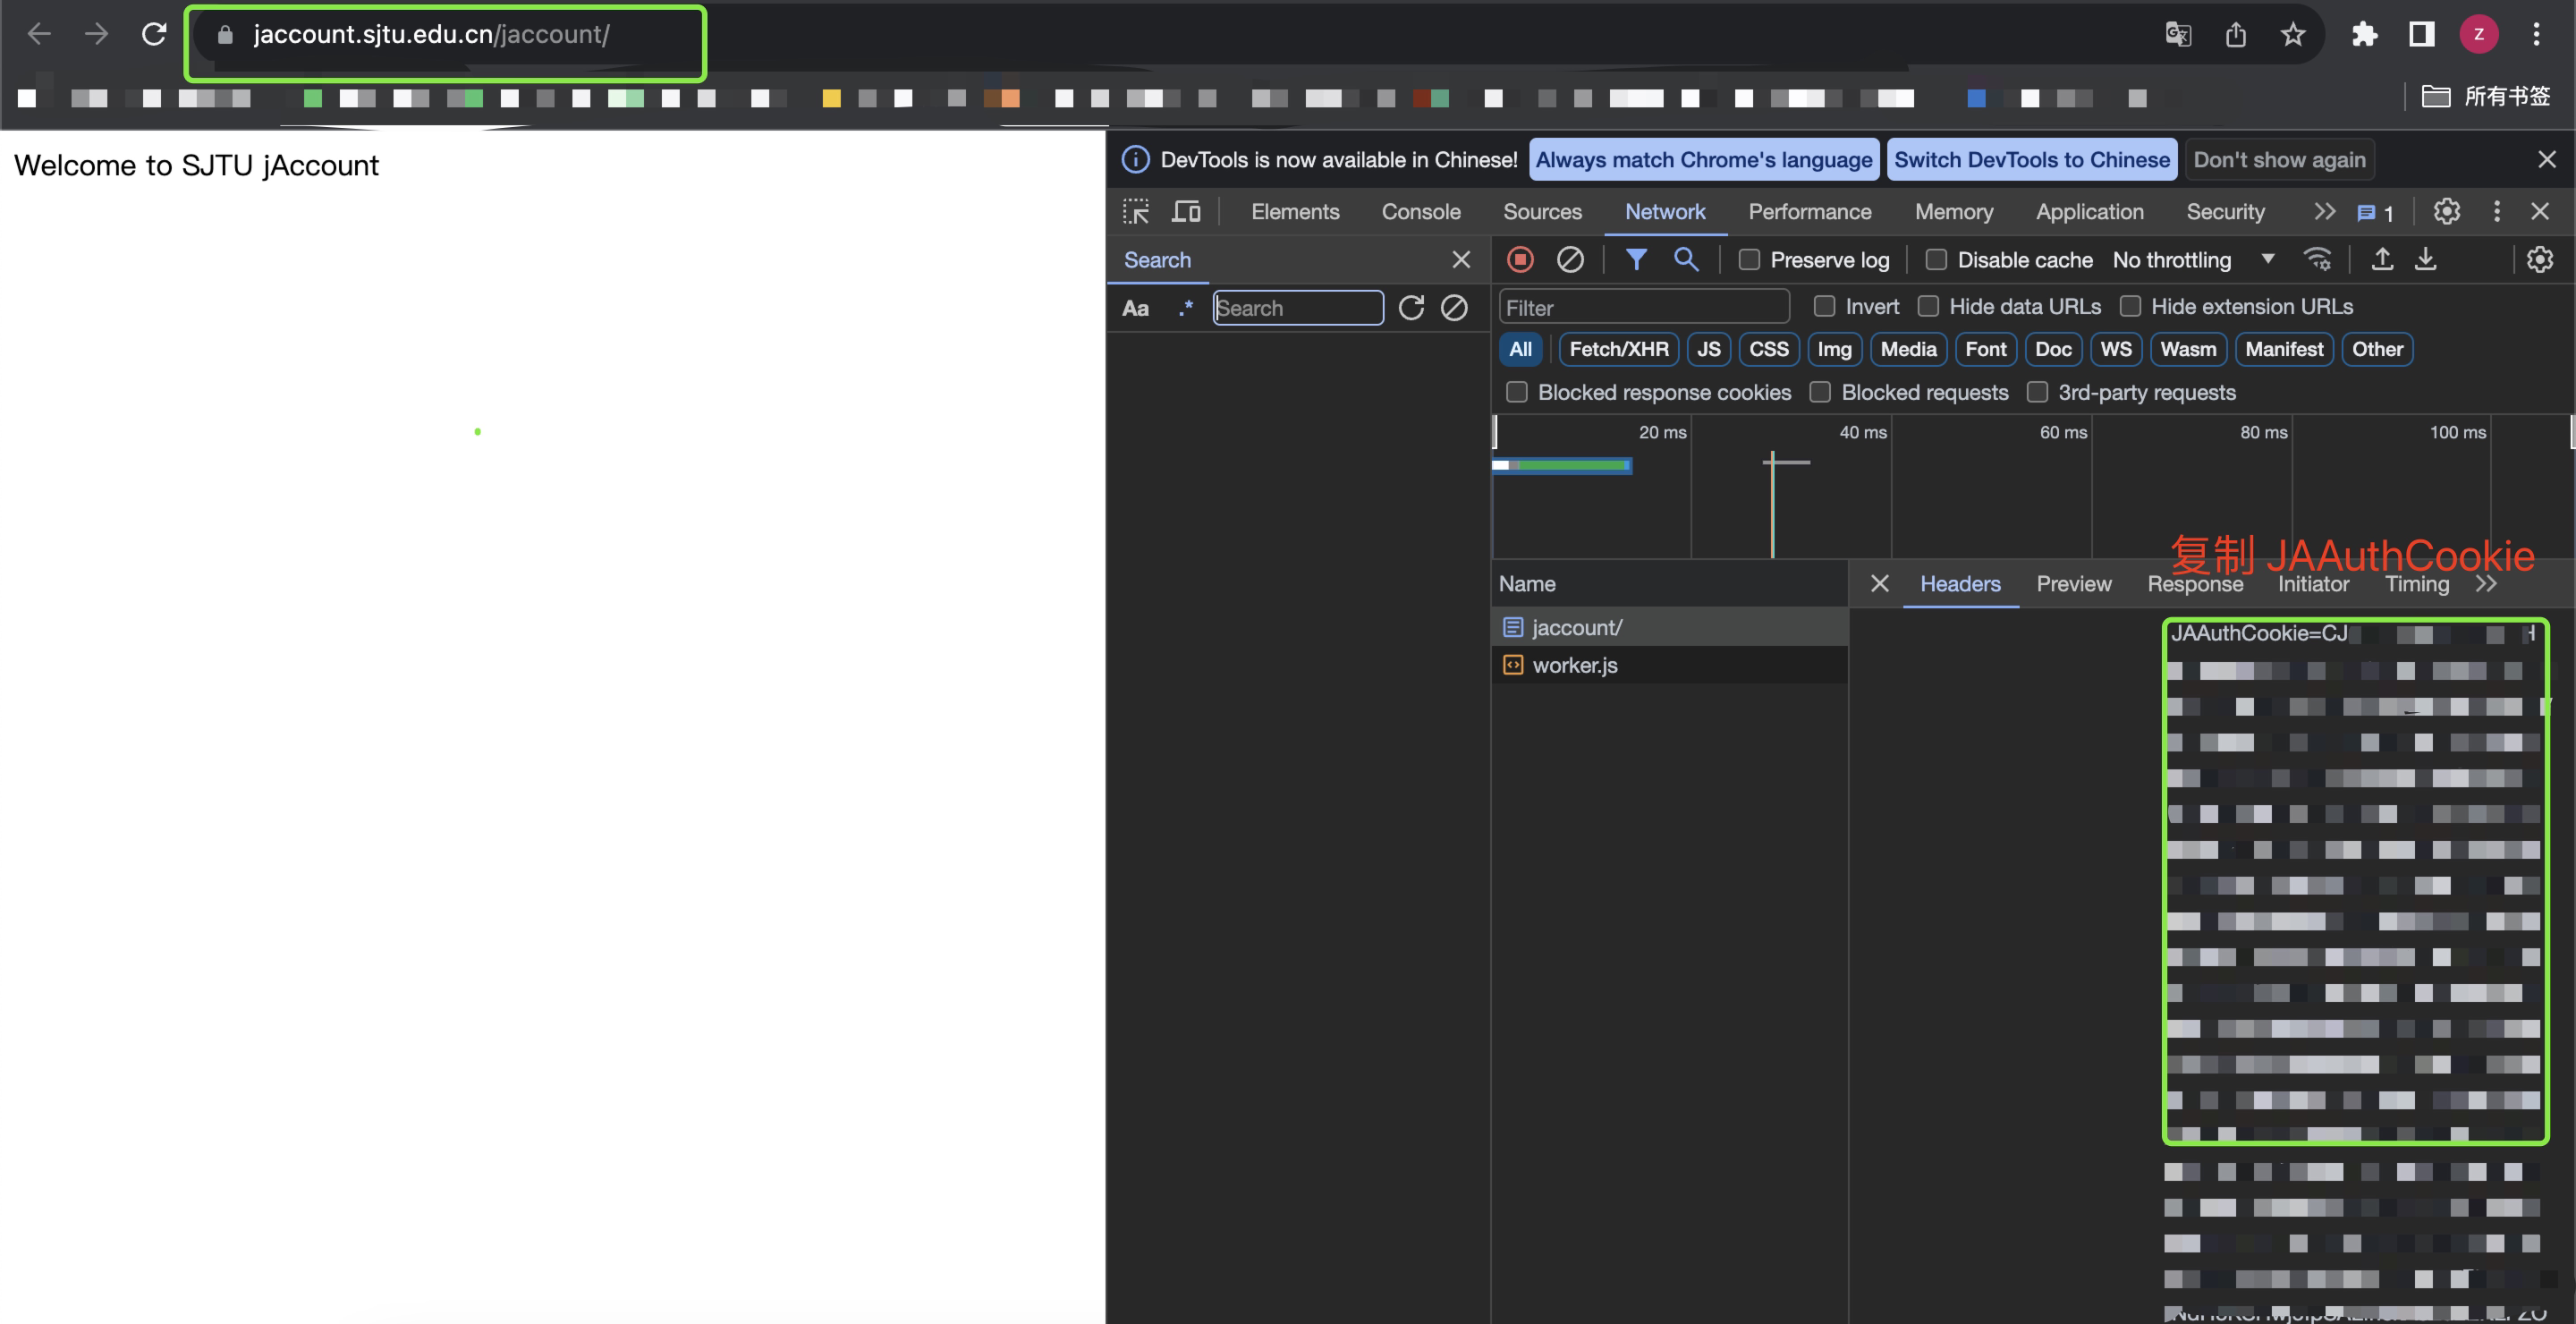Click the Filter text input field

click(1644, 308)
